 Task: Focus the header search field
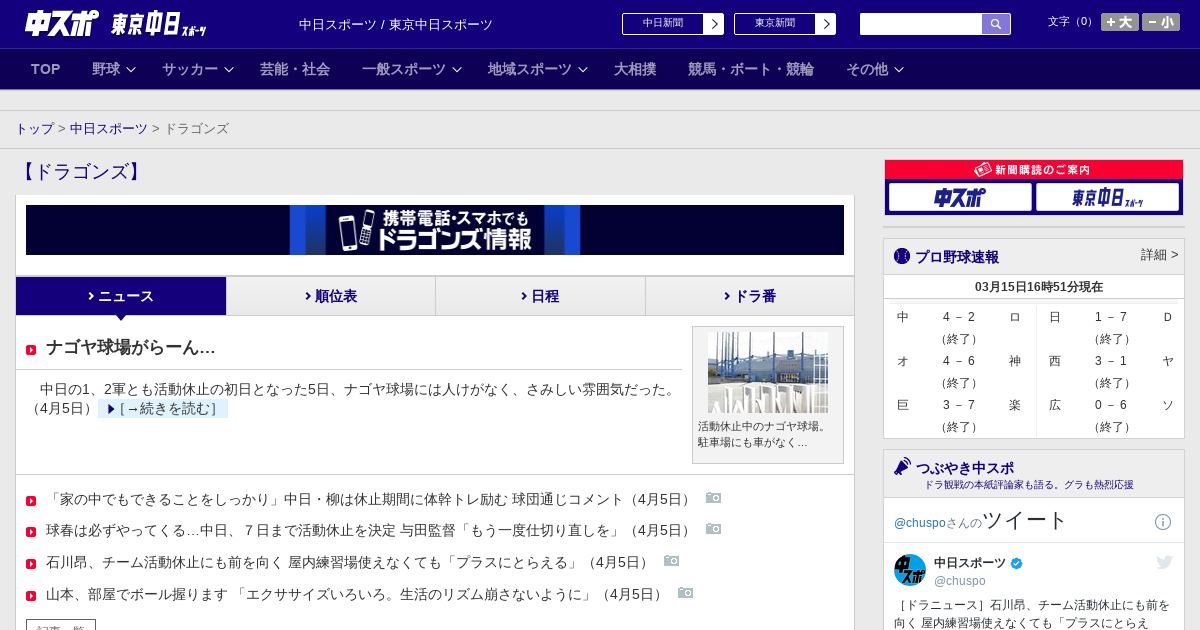(921, 24)
